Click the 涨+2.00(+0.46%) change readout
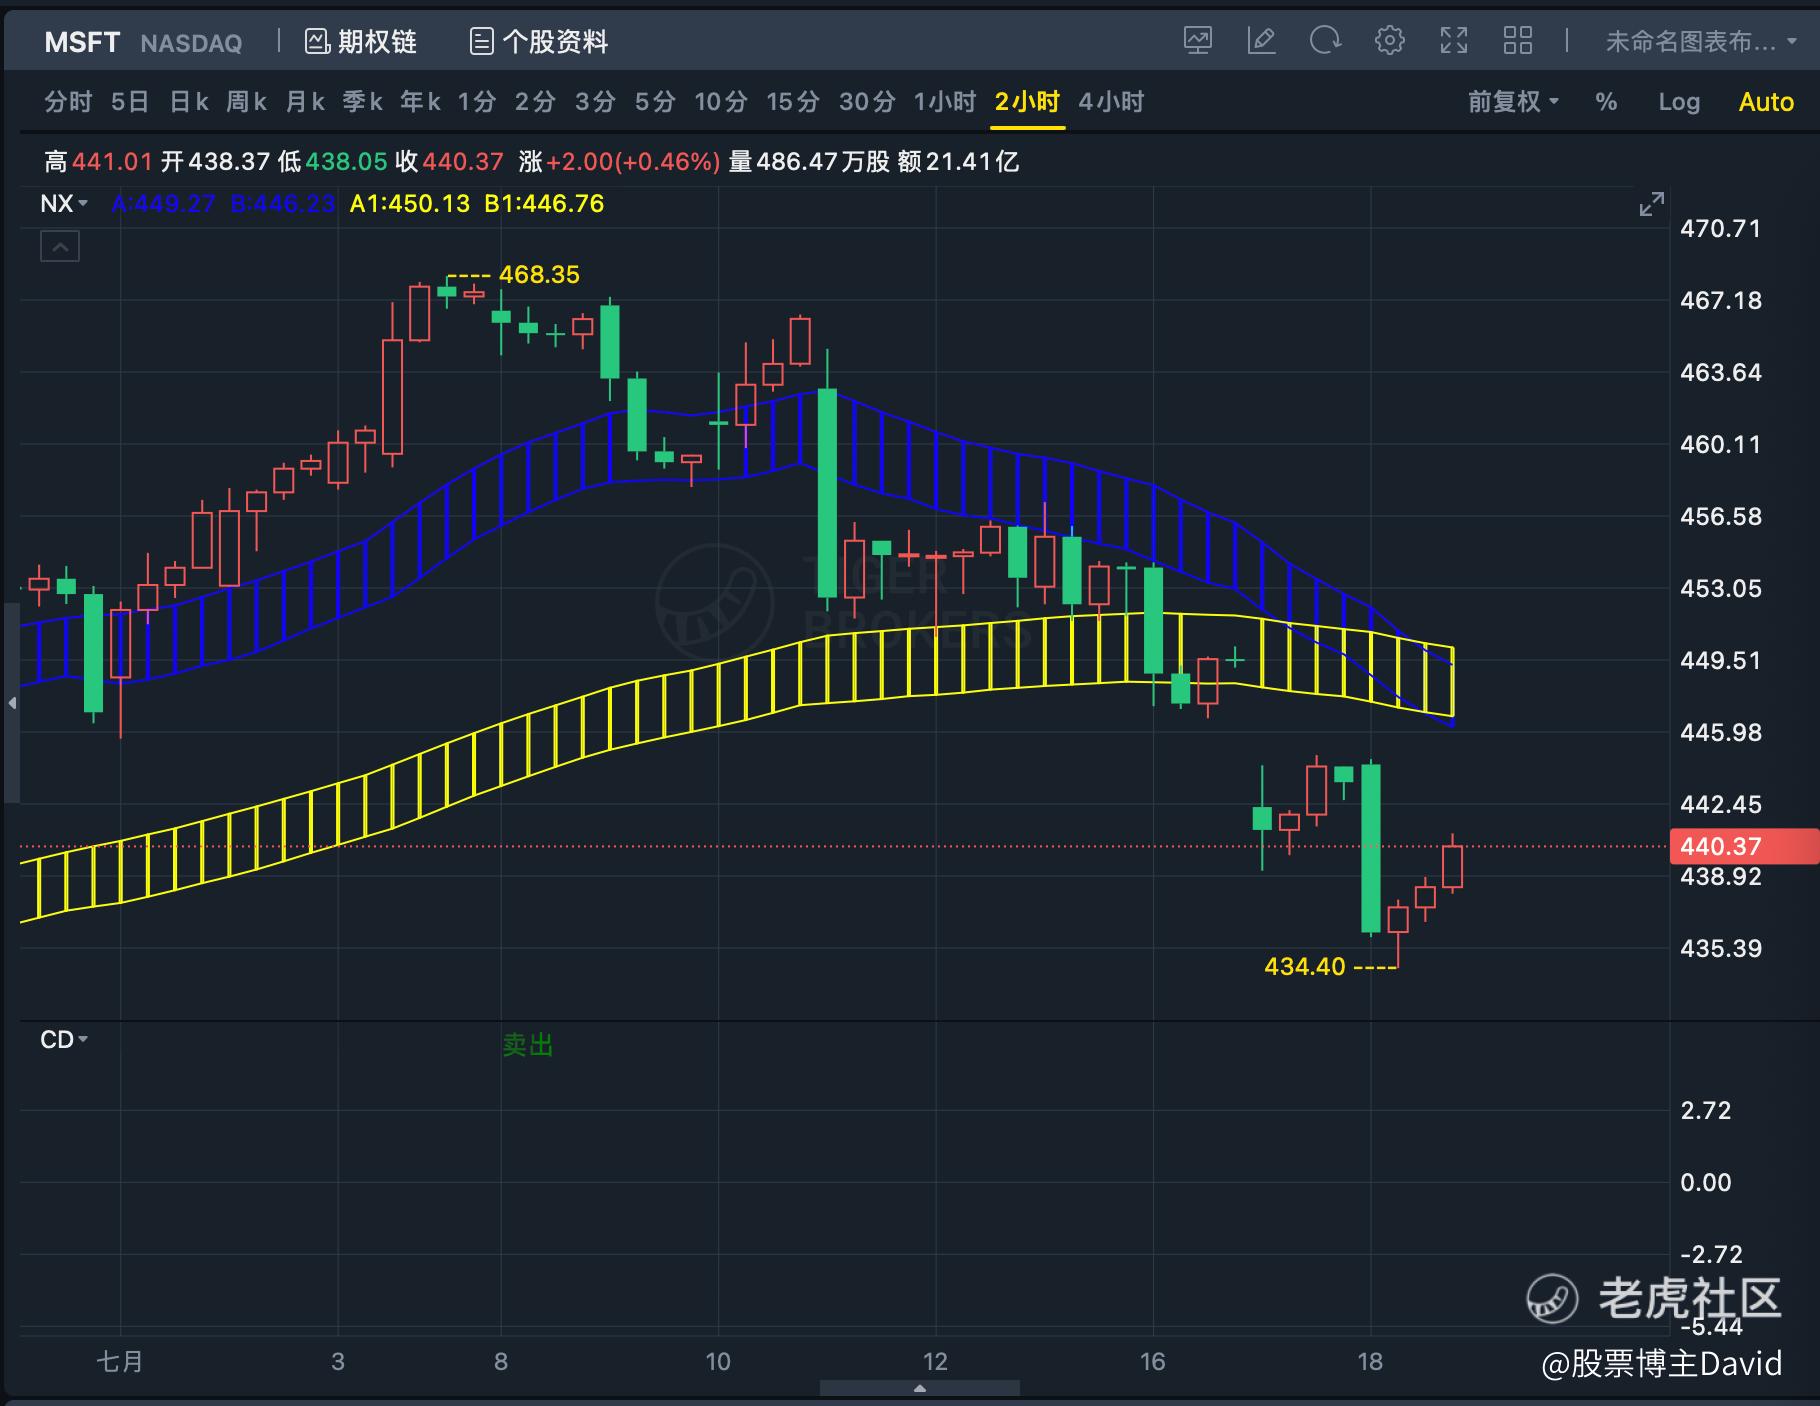Image resolution: width=1820 pixels, height=1406 pixels. tap(619, 161)
